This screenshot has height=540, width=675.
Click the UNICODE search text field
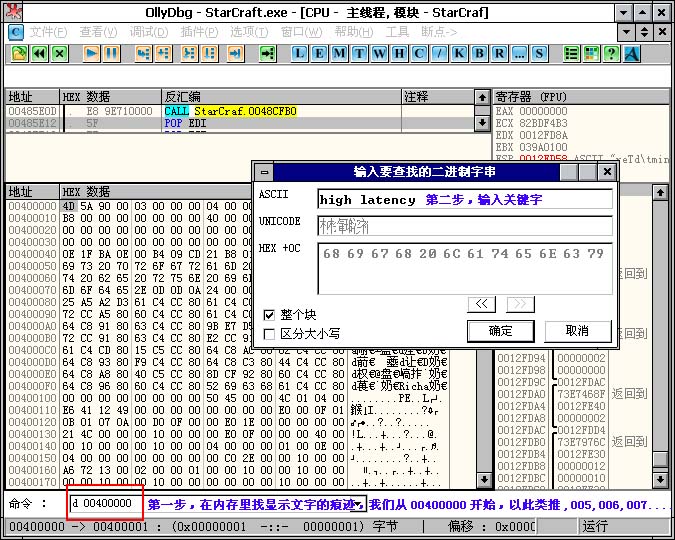pyautogui.click(x=465, y=226)
